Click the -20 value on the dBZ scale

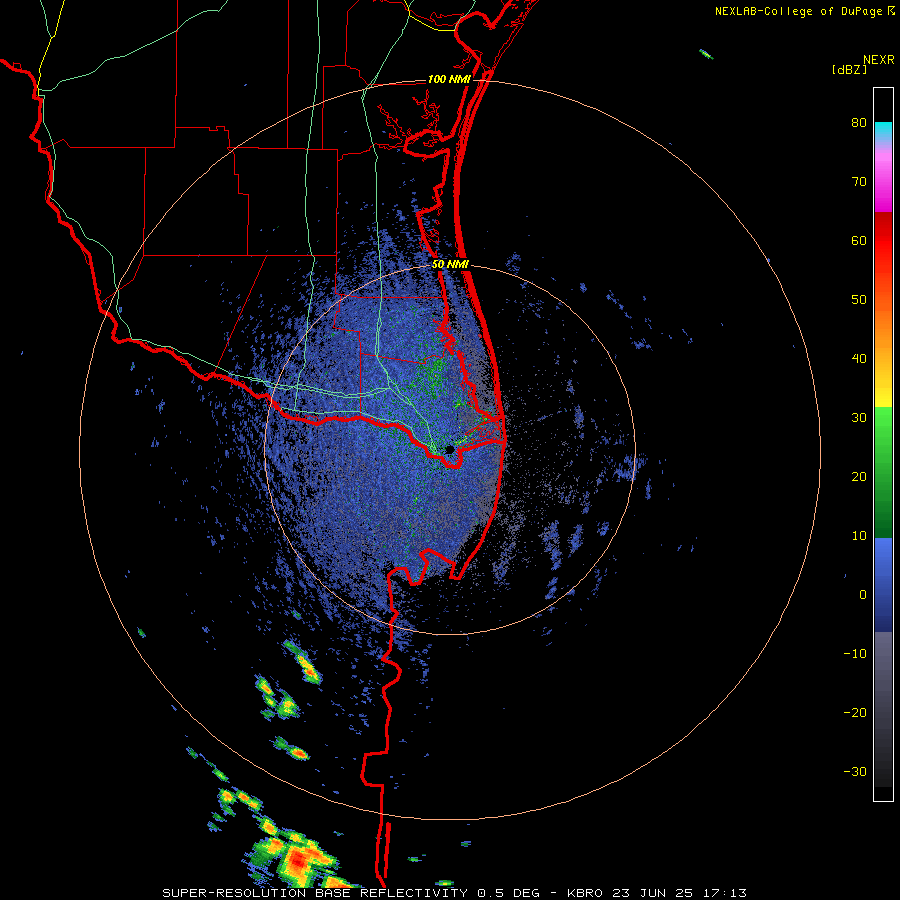pyautogui.click(x=855, y=713)
